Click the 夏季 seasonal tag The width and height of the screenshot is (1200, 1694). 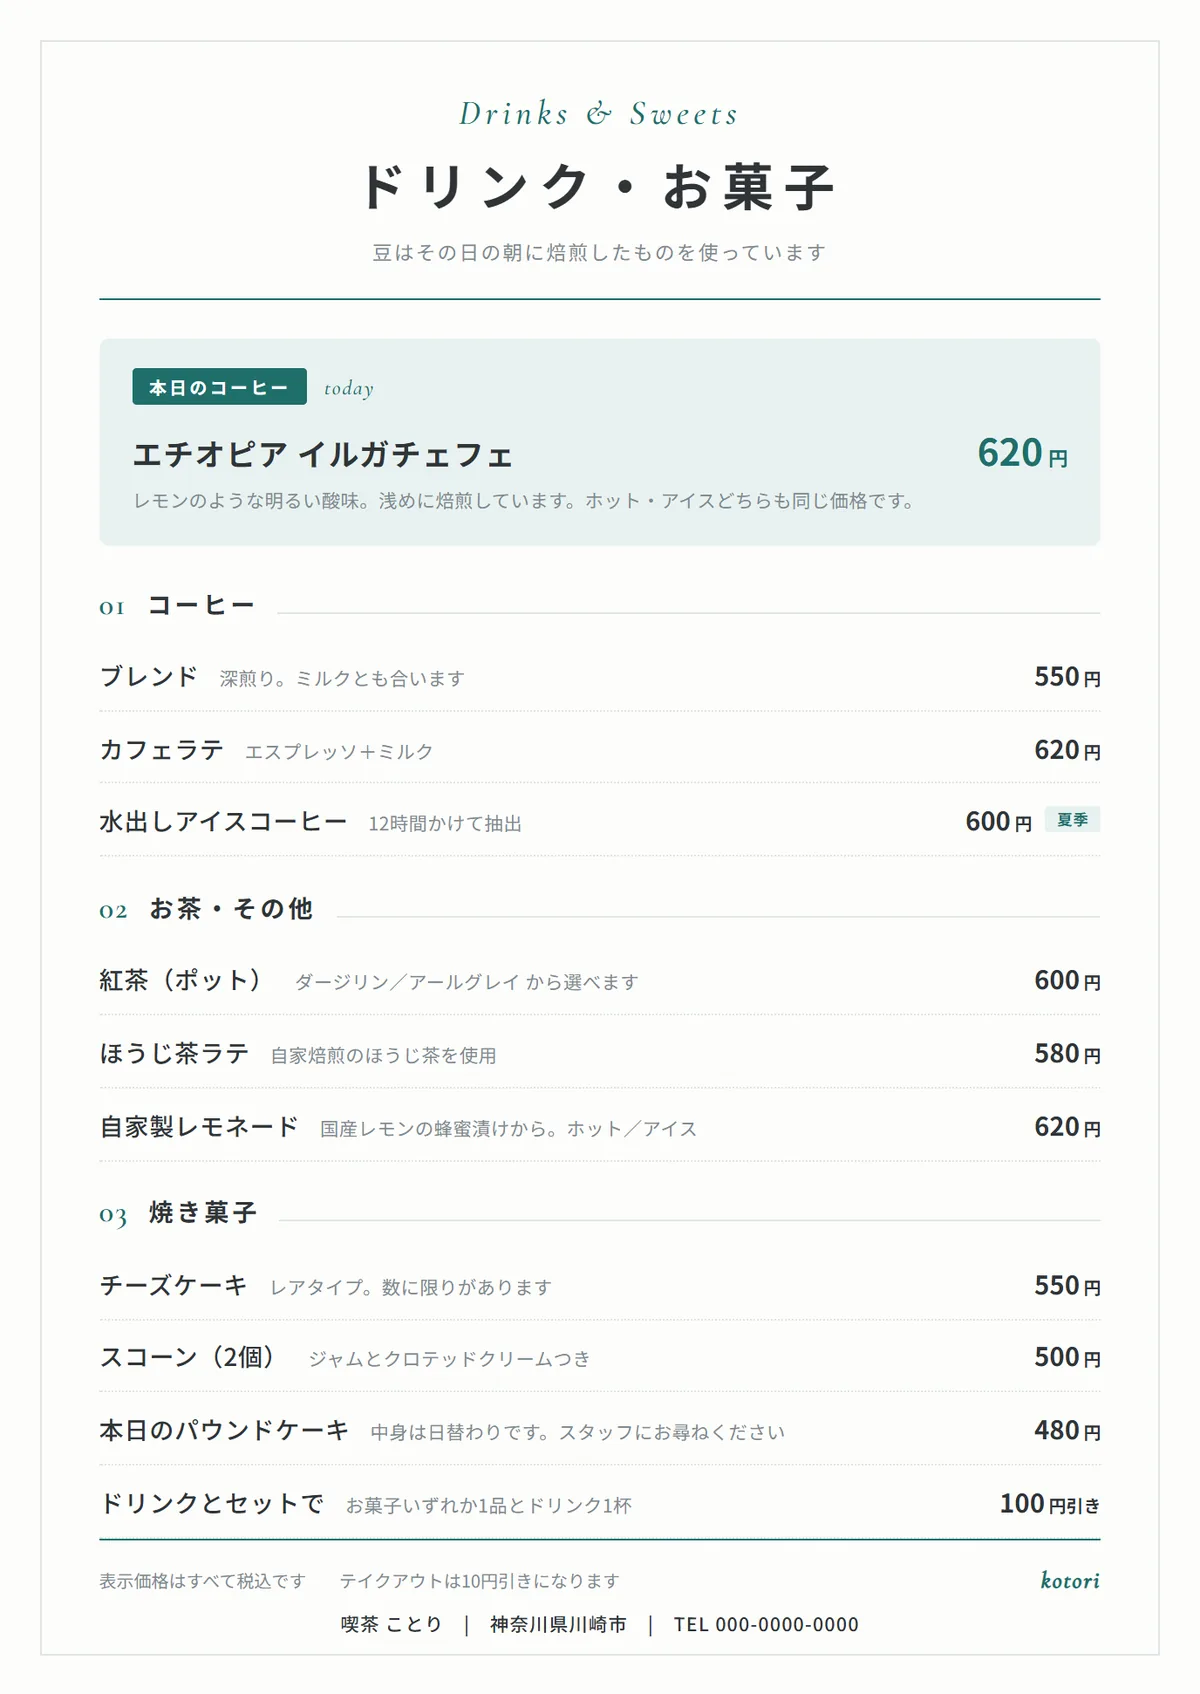[x=1072, y=819]
